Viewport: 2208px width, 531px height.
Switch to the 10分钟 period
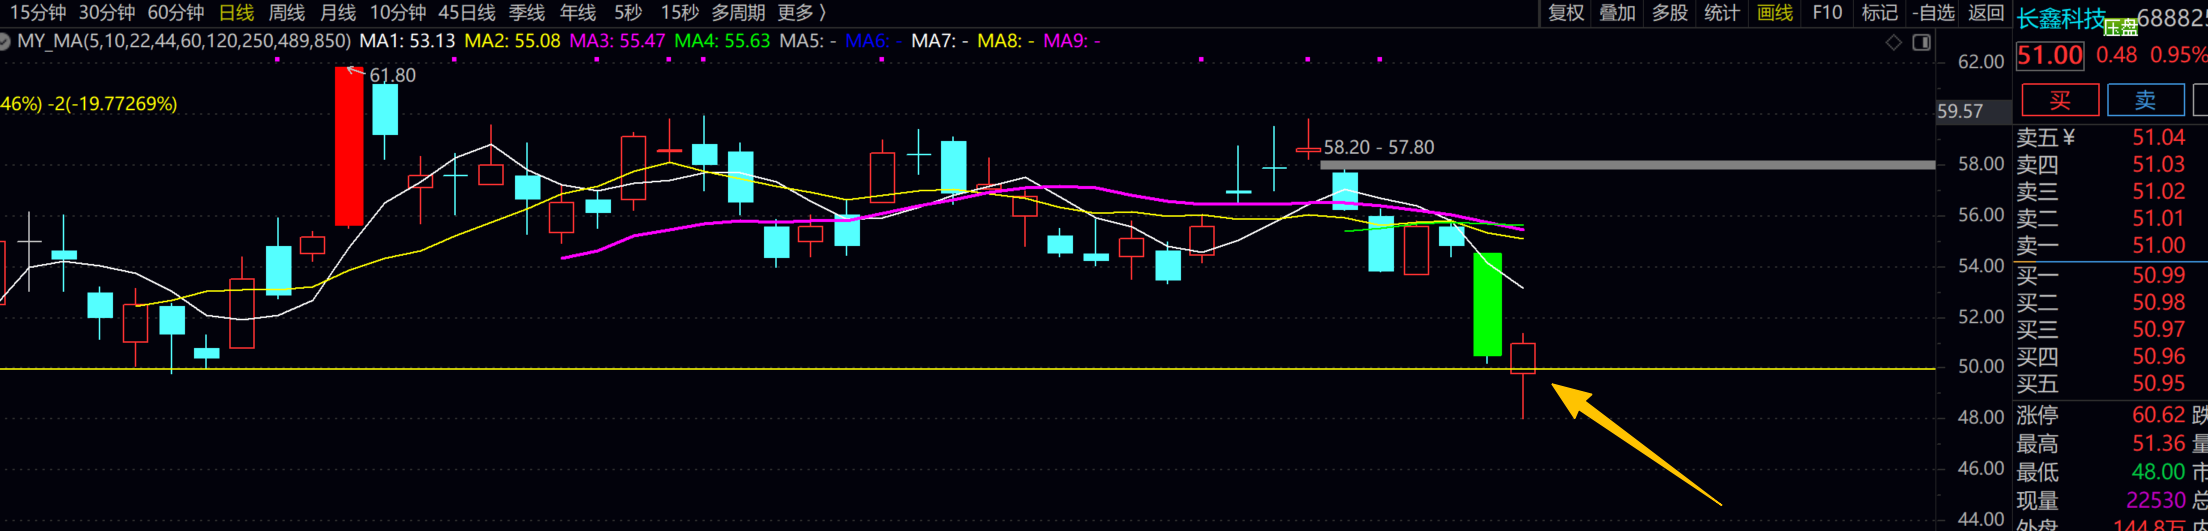click(x=398, y=13)
